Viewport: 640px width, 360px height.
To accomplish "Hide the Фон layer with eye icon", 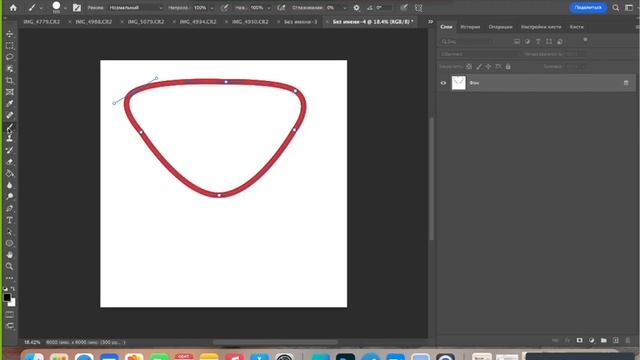I will pos(443,83).
